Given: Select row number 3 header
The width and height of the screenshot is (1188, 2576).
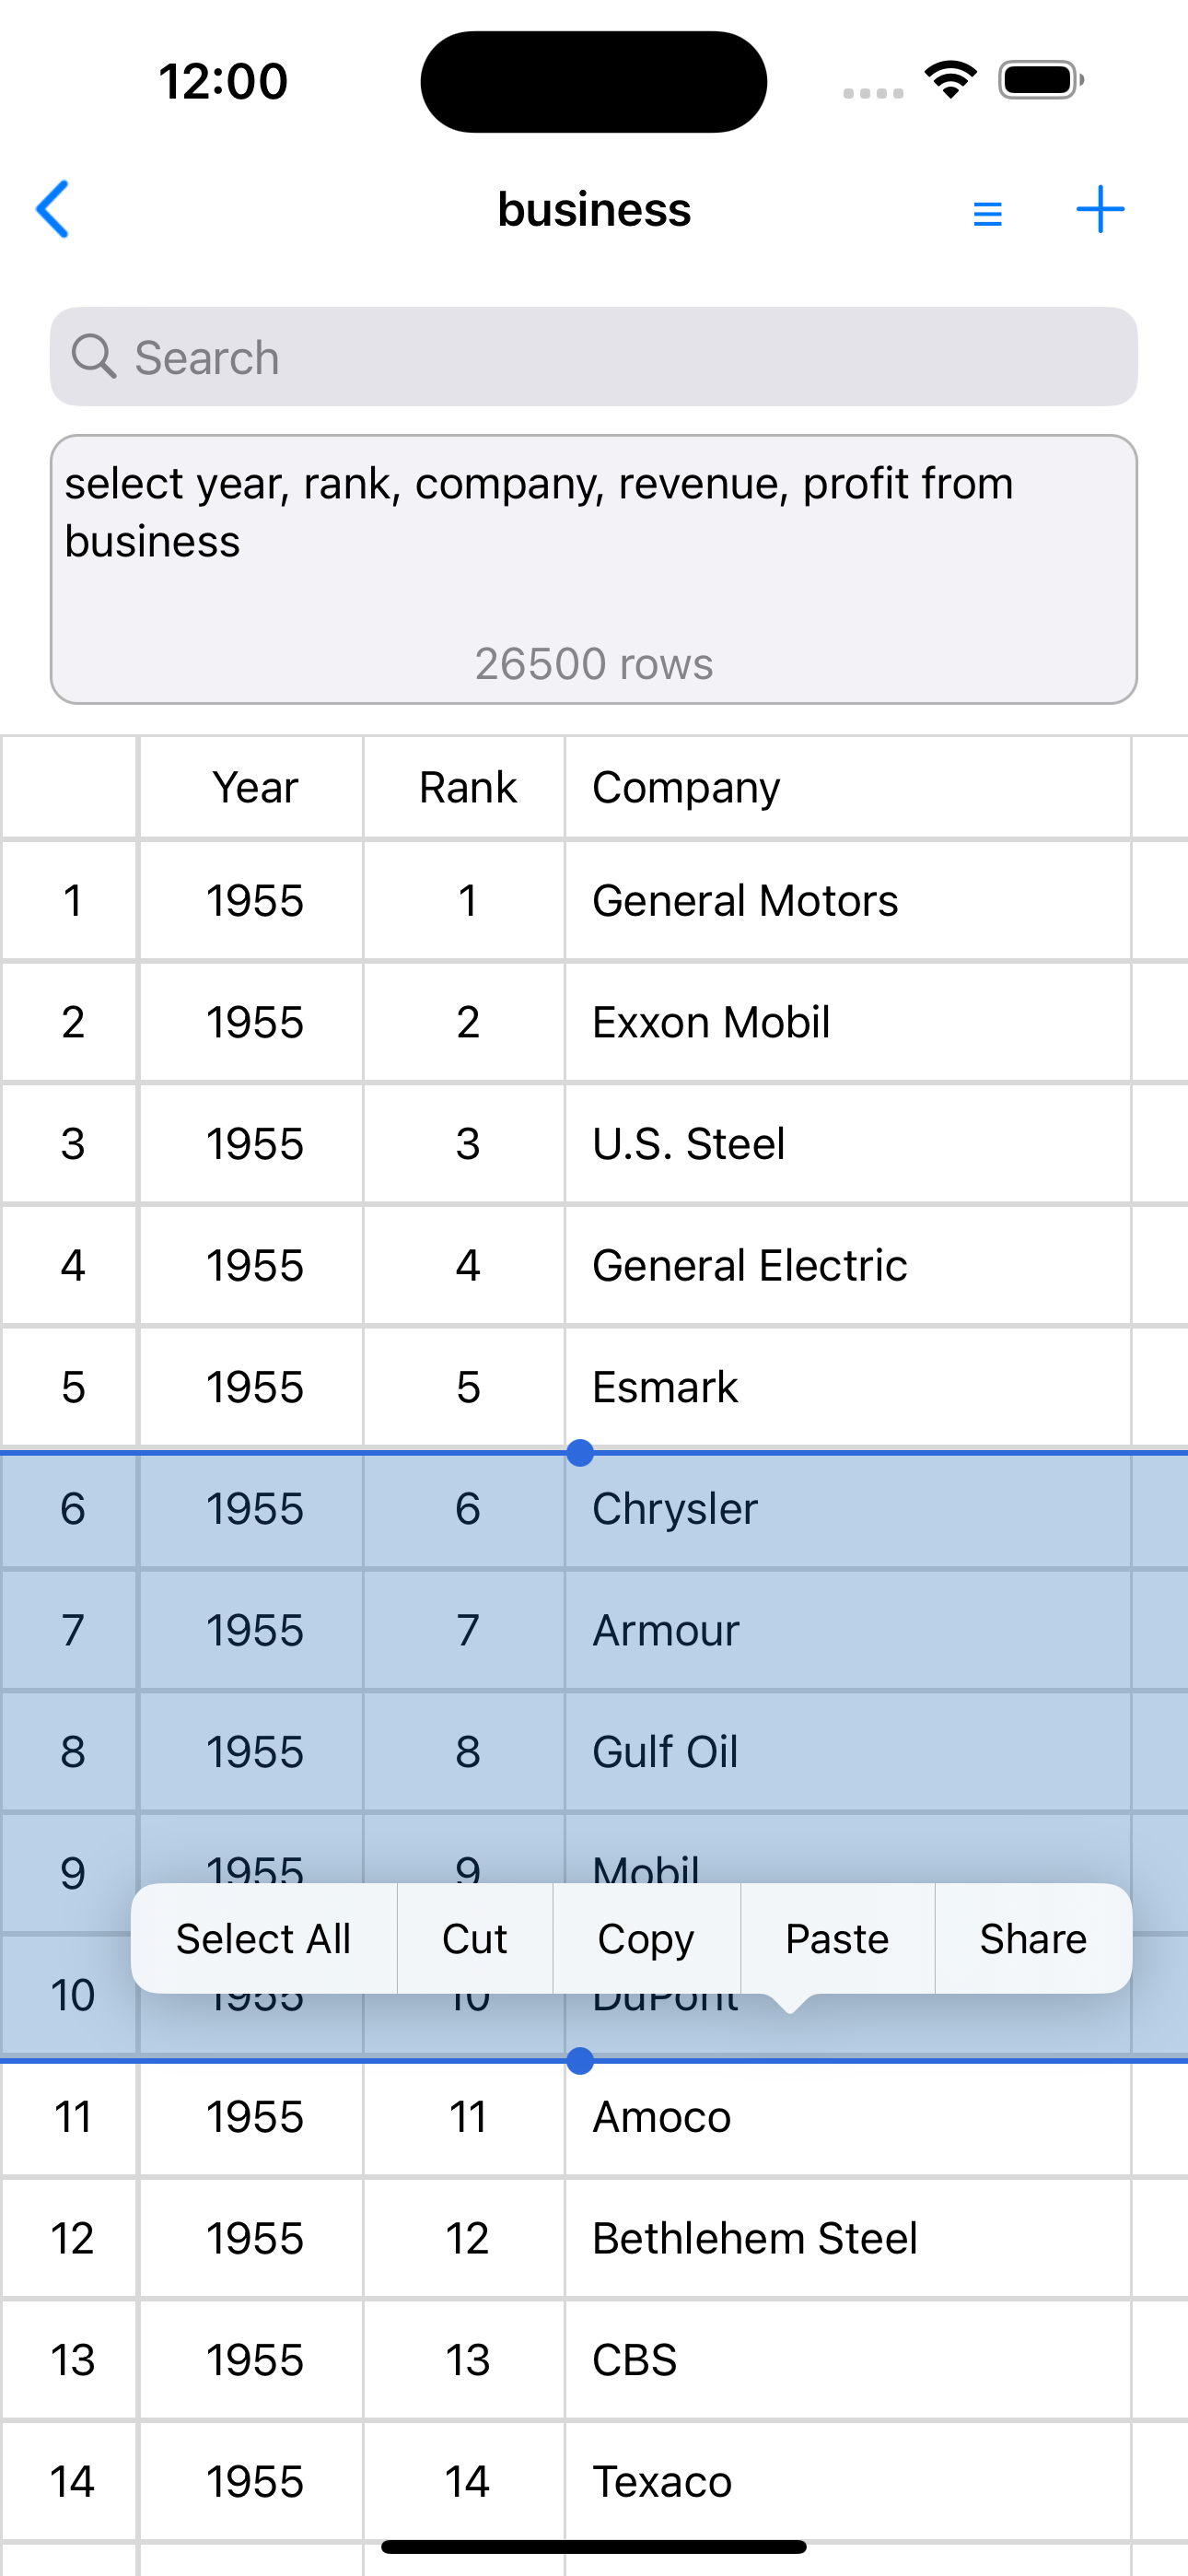Looking at the screenshot, I should pos(72,1144).
